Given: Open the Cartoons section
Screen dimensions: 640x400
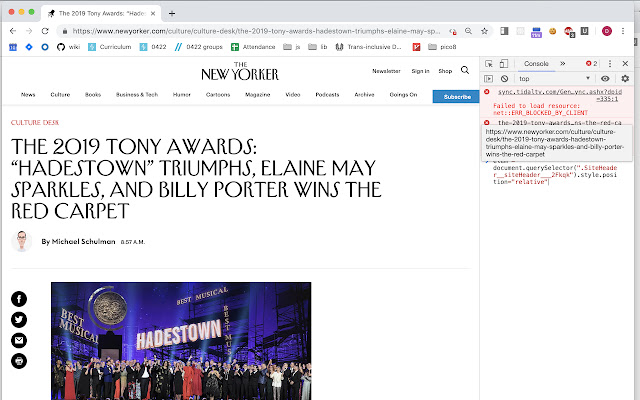Looking at the screenshot, I should 218,95.
